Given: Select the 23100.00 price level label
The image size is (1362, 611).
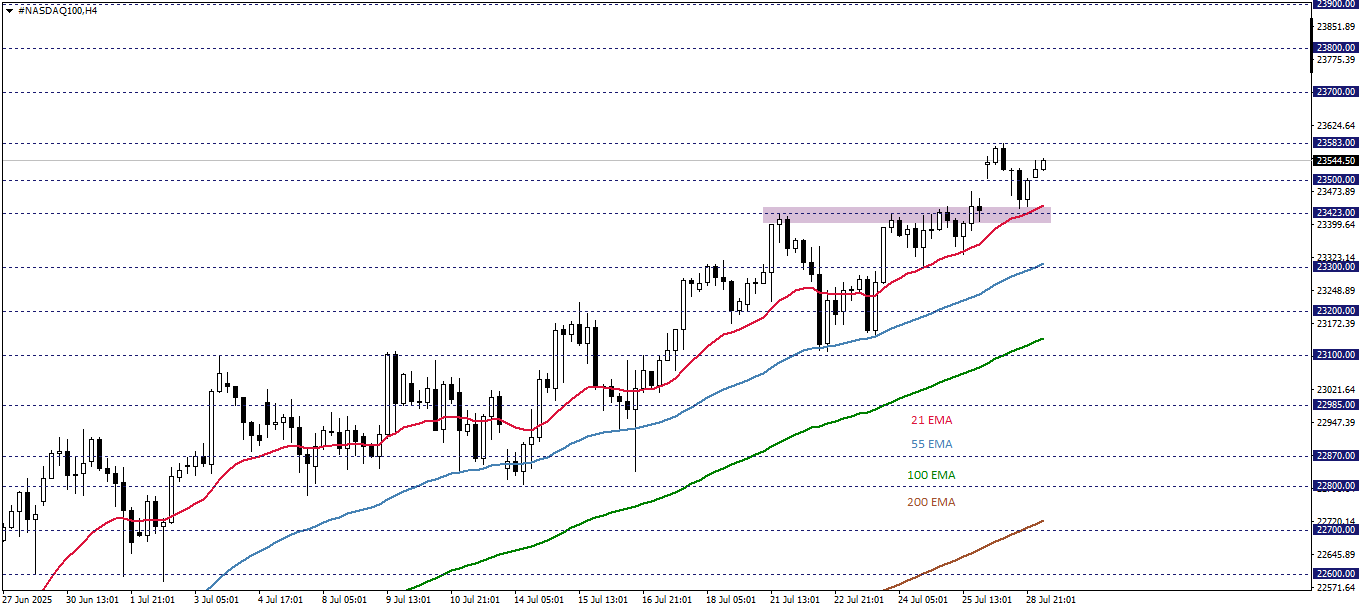Looking at the screenshot, I should [x=1336, y=355].
